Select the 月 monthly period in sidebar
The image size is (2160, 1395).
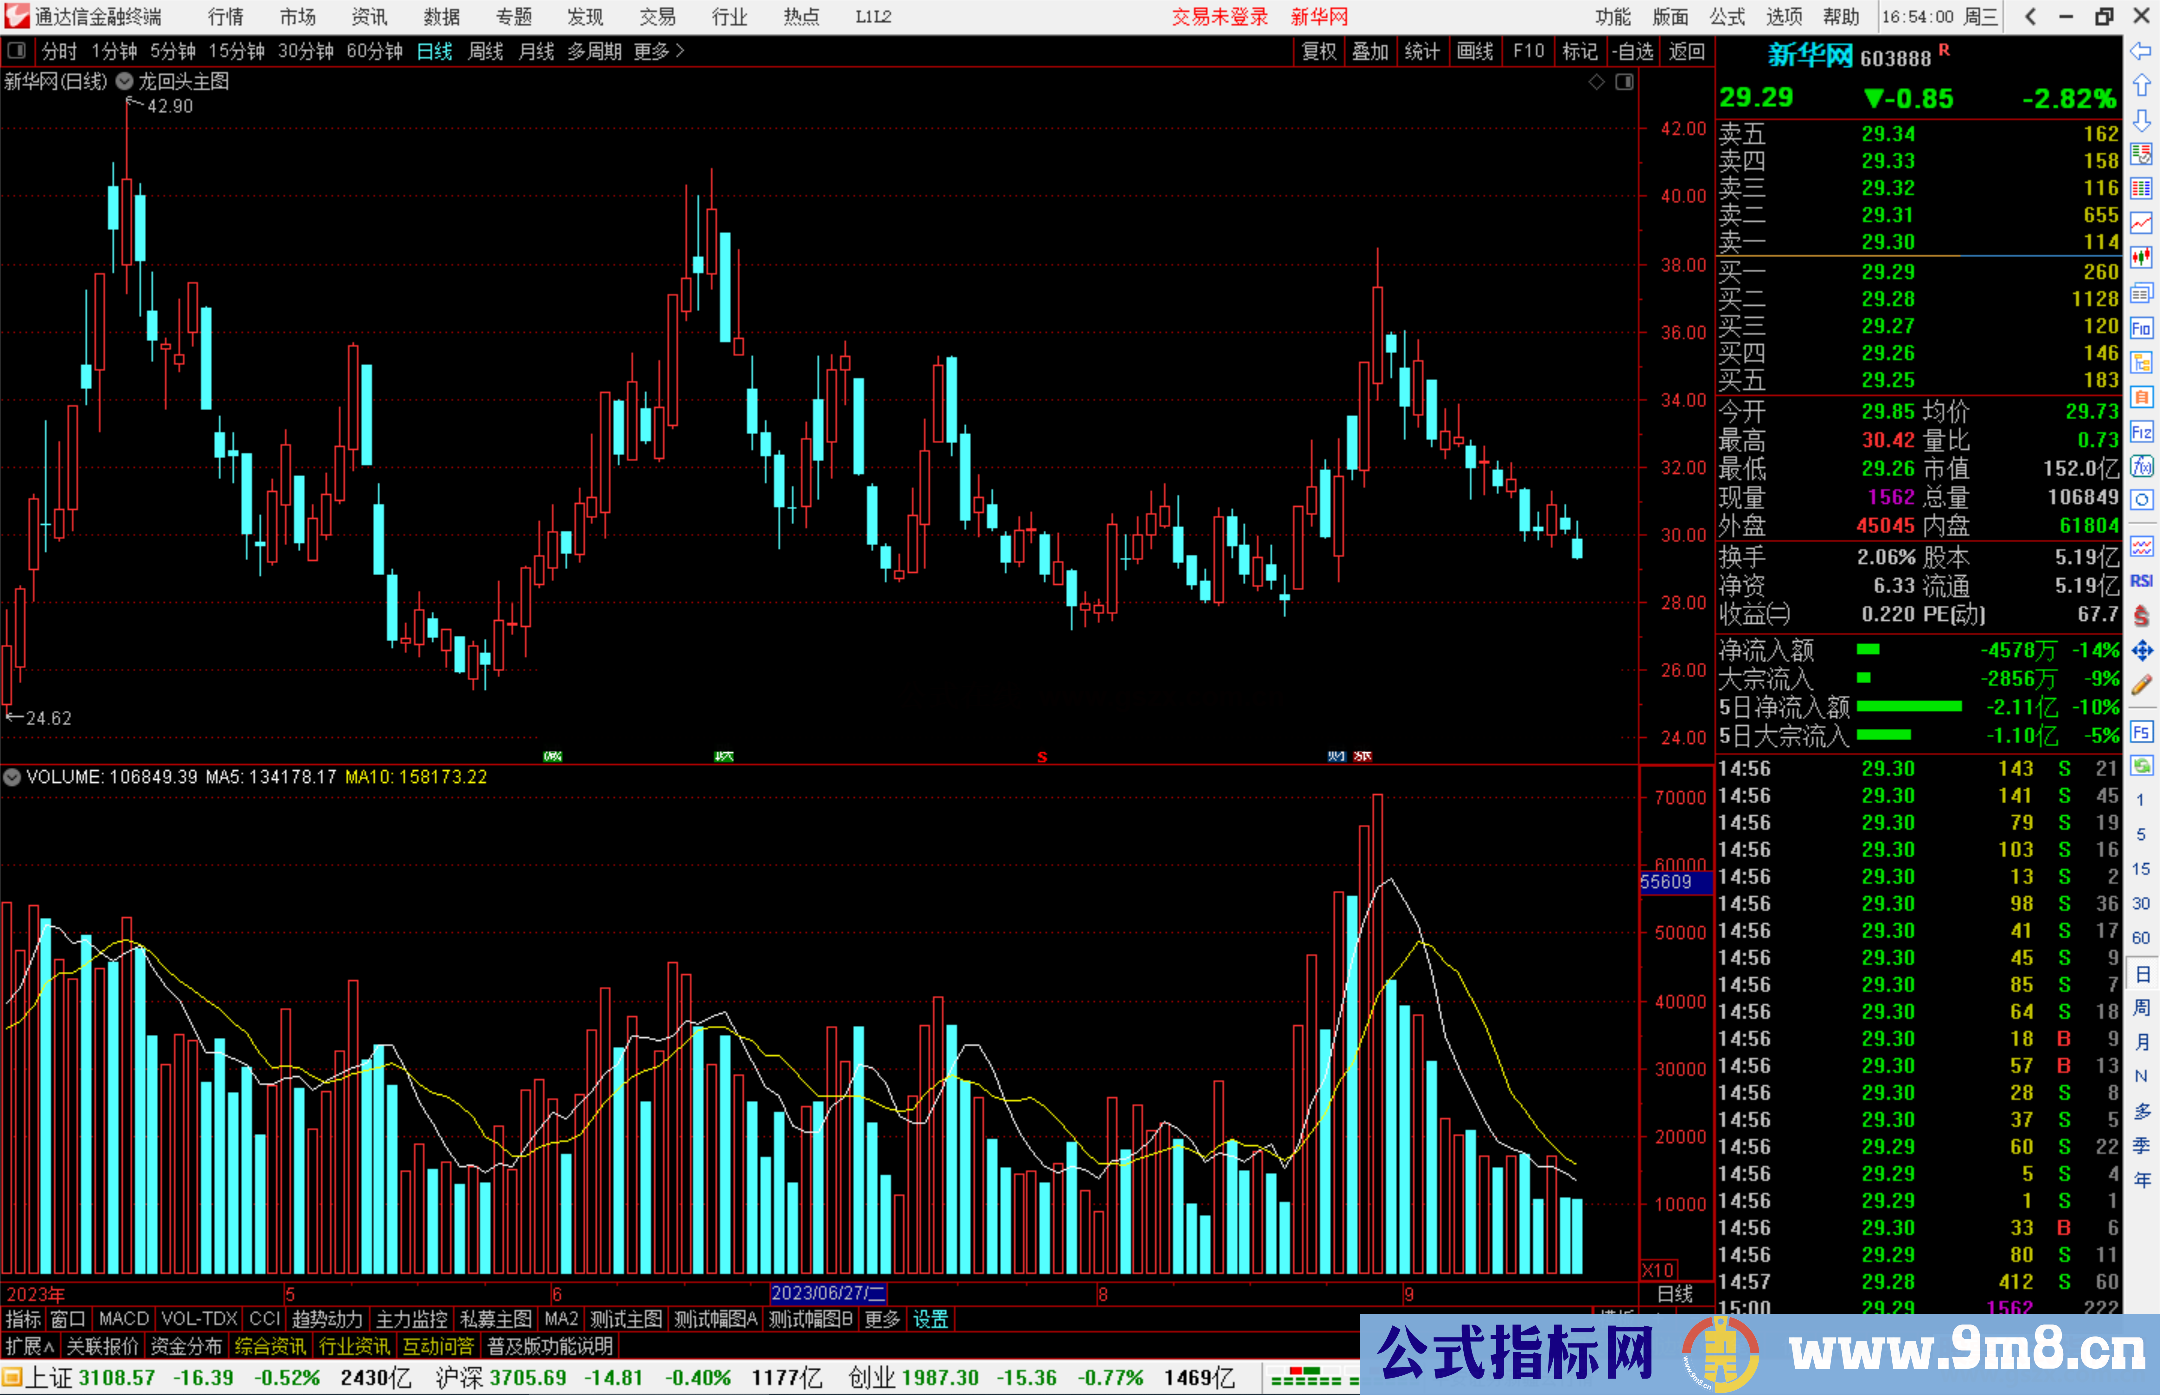pyautogui.click(x=2141, y=1042)
